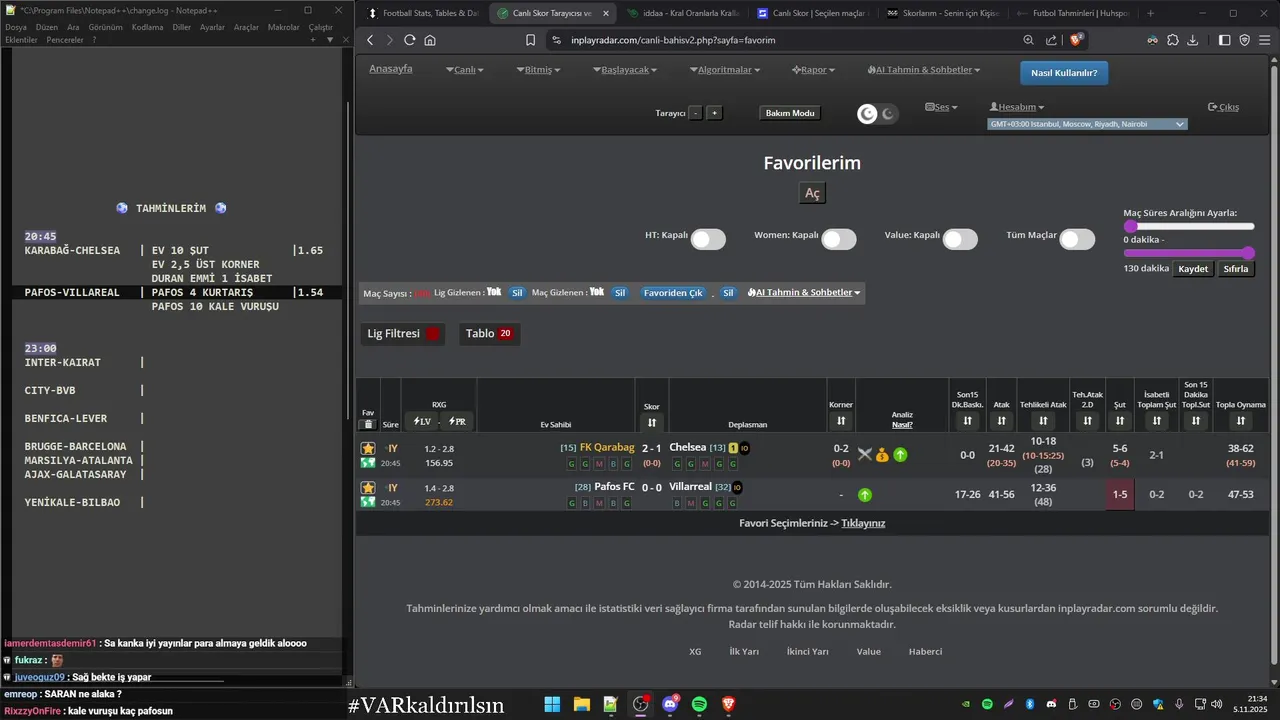Open AI Tahmin & Sohbetler in filter bar
The image size is (1280, 720).
(804, 293)
